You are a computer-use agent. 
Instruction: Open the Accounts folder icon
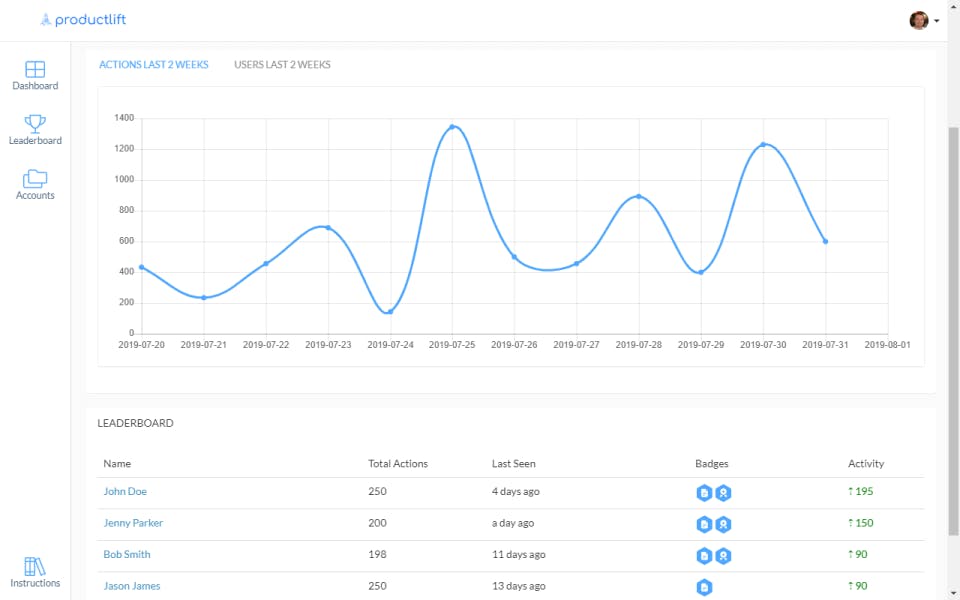35,178
